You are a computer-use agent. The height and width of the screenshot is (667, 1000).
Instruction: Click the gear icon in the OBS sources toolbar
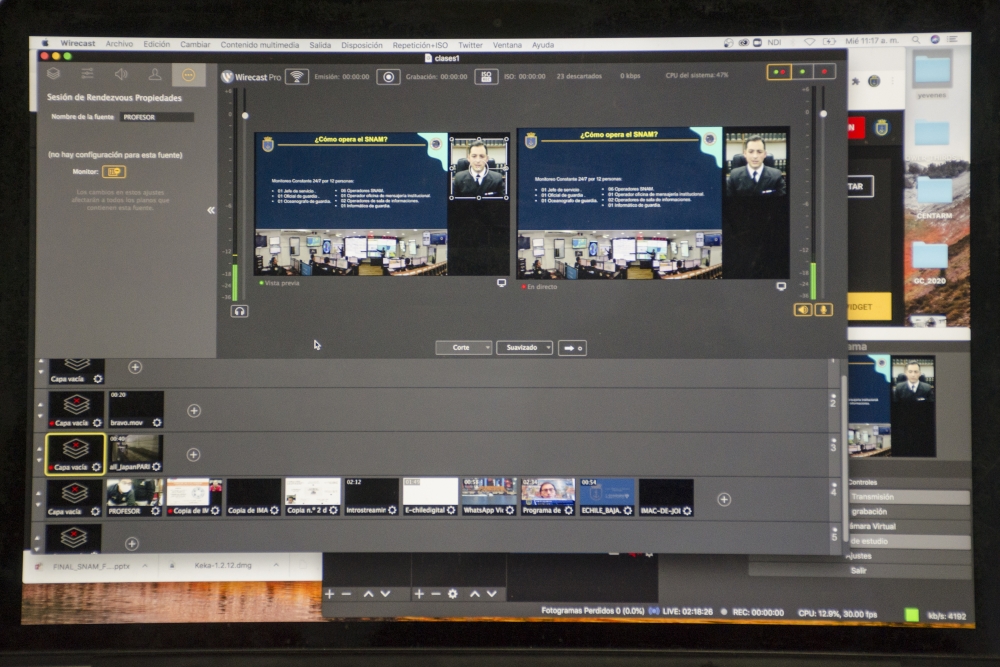(x=452, y=594)
